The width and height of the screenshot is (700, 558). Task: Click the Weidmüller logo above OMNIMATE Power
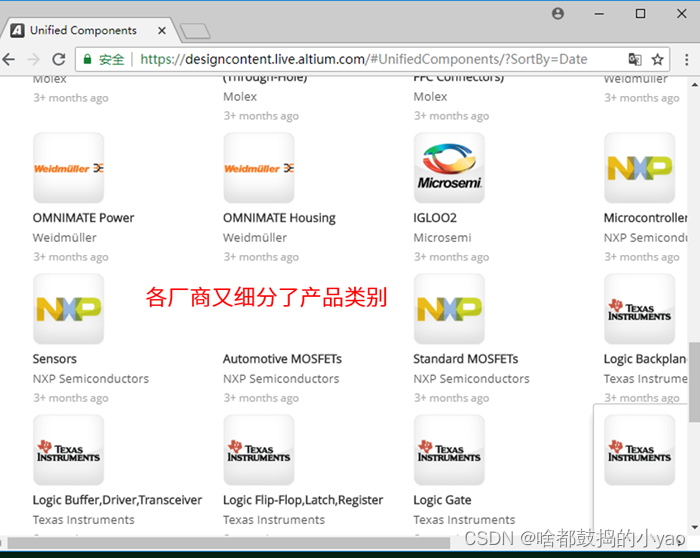[x=68, y=168]
